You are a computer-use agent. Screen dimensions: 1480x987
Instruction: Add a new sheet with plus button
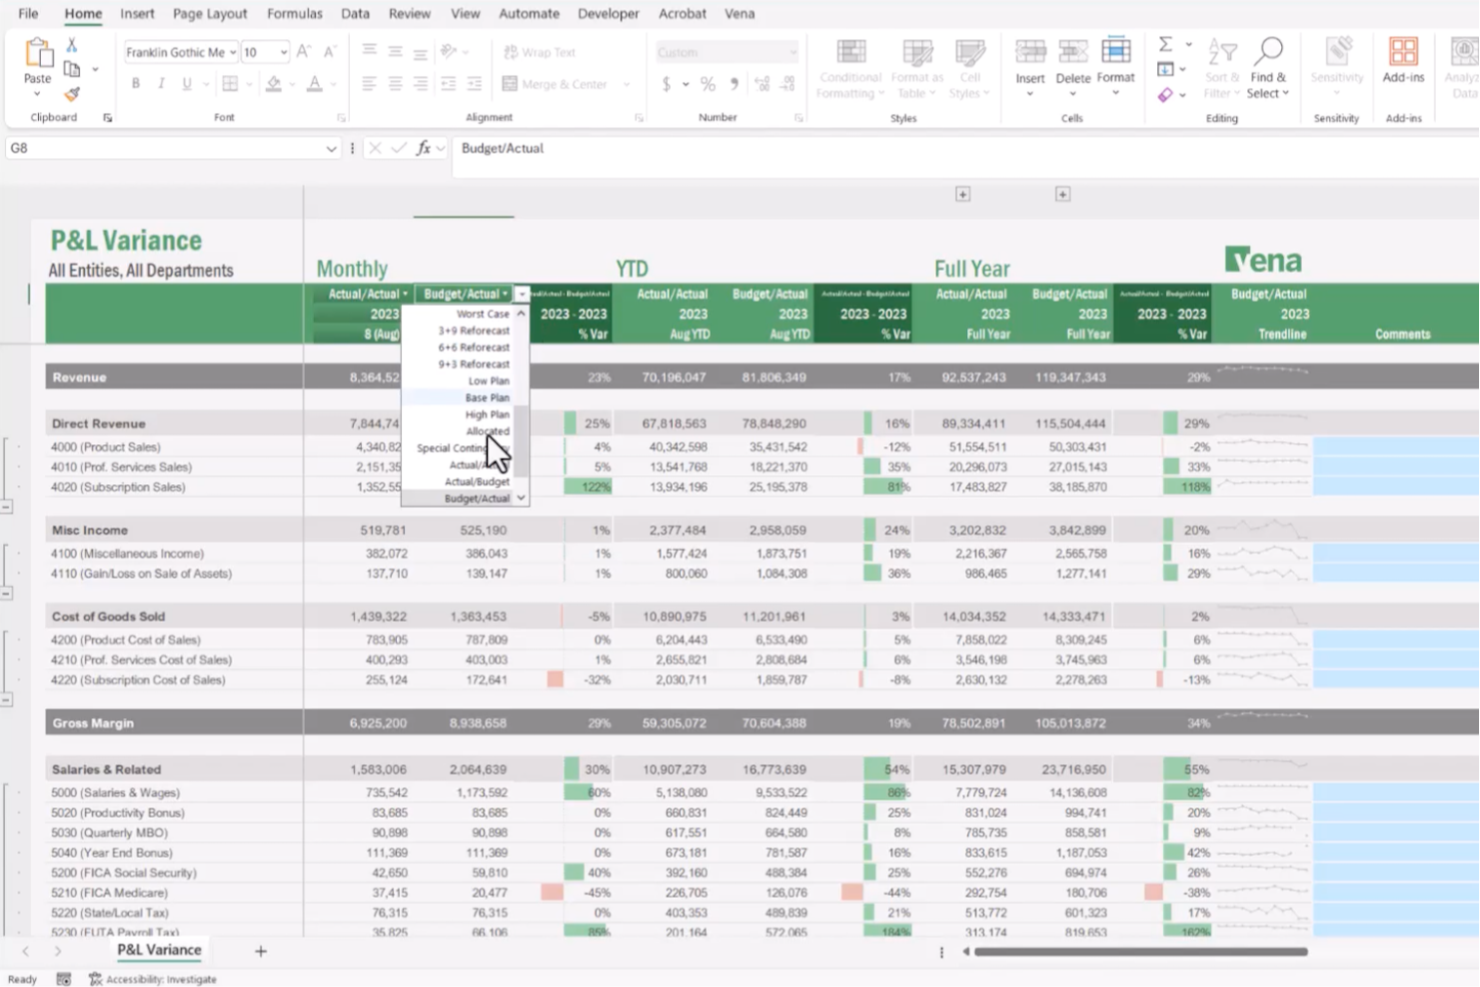pos(260,951)
